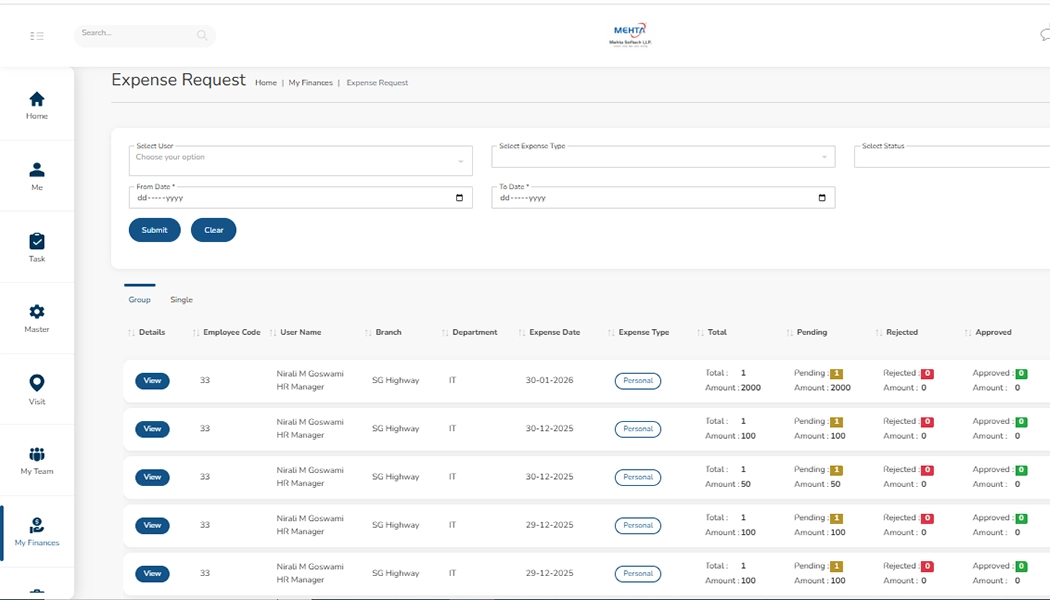Viewport: 1050px width, 600px height.
Task: Toggle the sidebar menu list icon
Action: pyautogui.click(x=37, y=36)
